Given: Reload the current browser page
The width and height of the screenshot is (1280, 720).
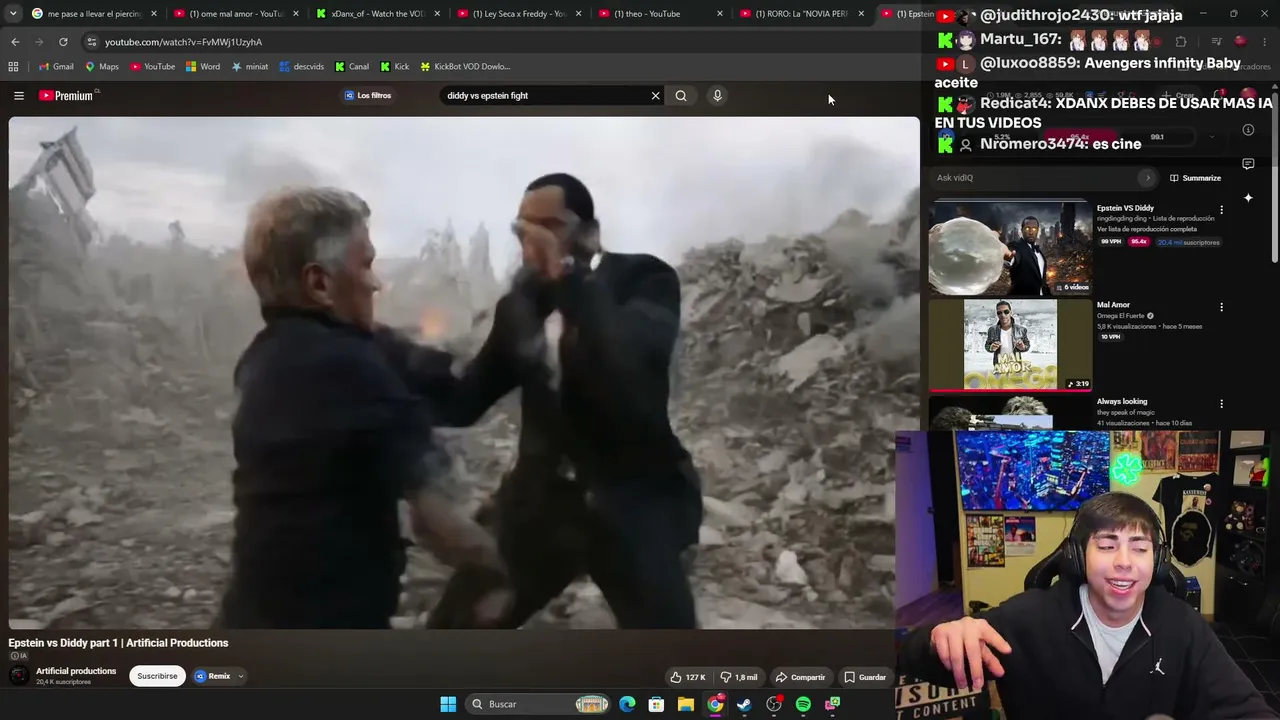Looking at the screenshot, I should click(63, 42).
